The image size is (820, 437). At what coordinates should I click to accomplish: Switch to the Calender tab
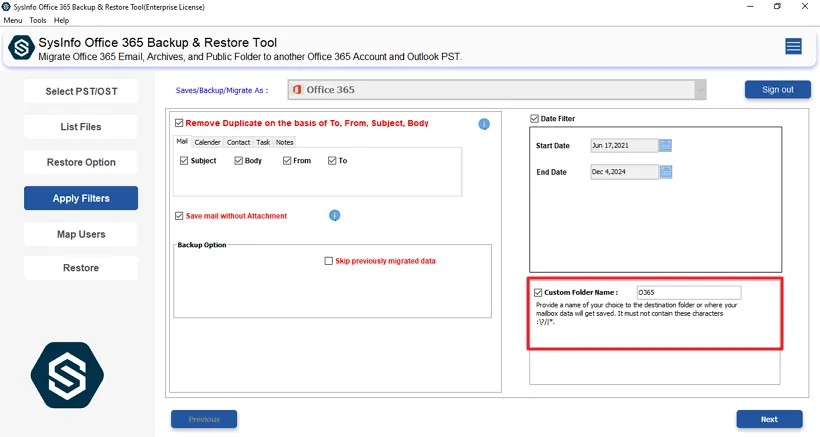[207, 142]
